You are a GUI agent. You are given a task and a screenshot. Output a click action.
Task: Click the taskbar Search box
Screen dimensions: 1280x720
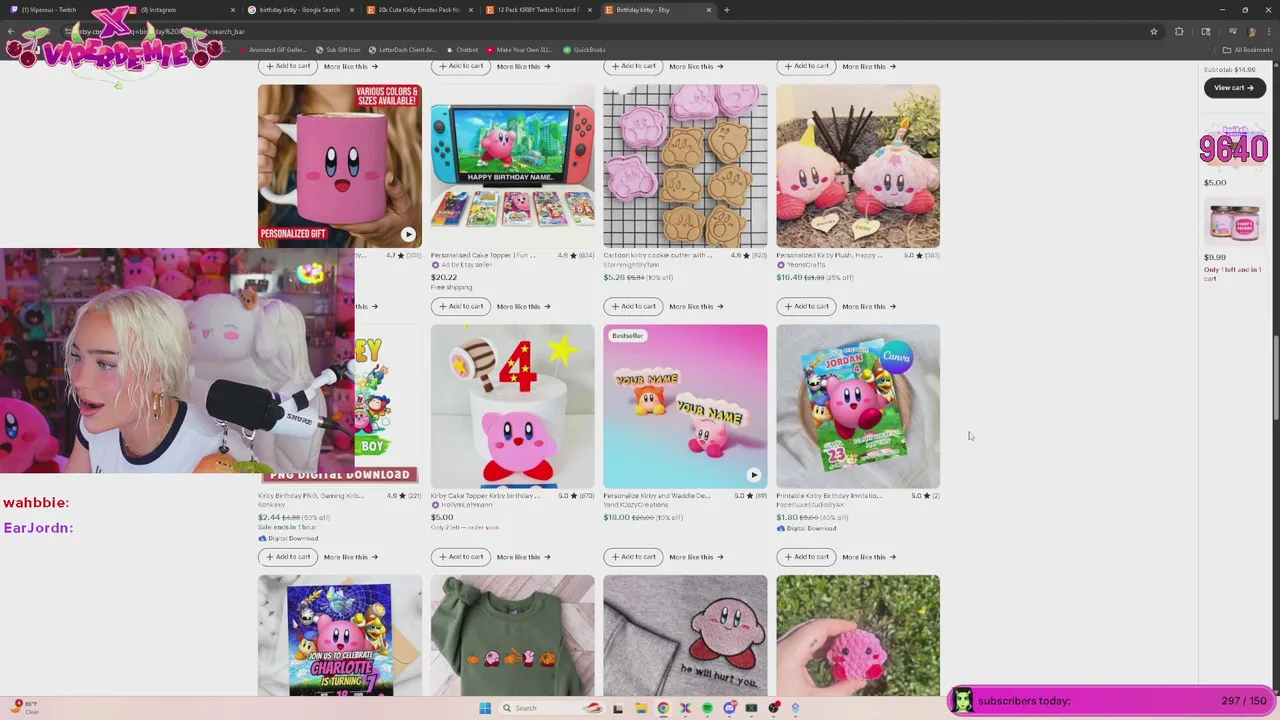tap(552, 708)
